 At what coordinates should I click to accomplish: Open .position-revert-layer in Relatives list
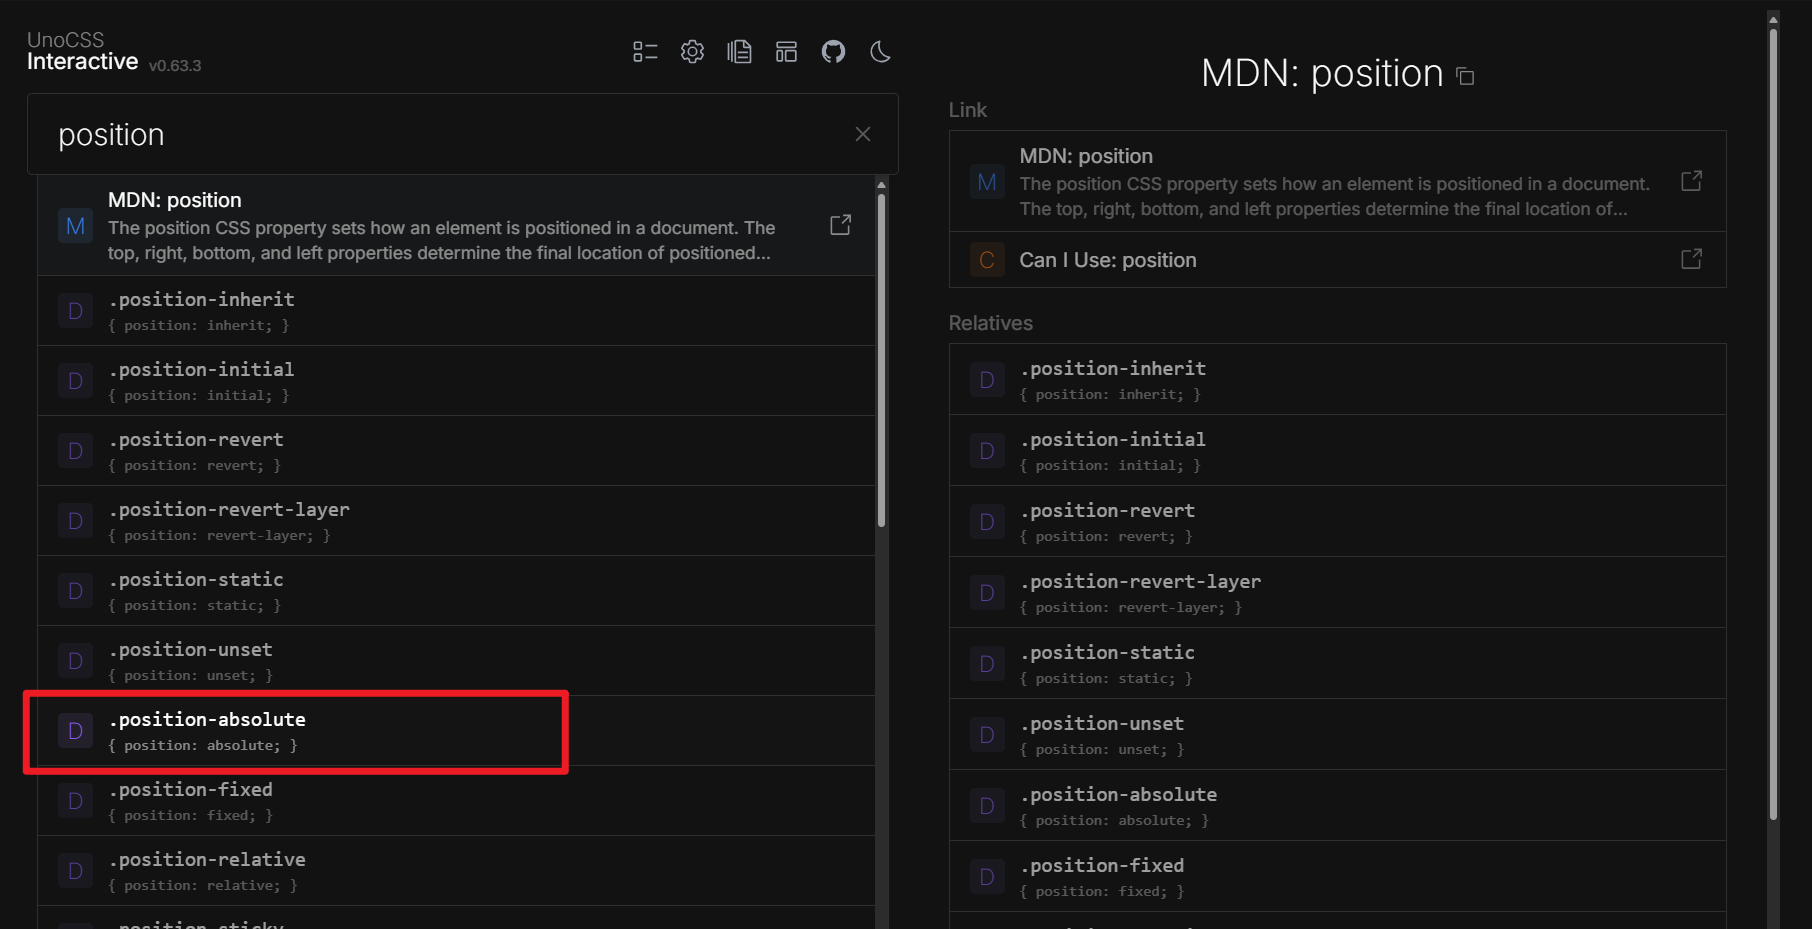[1337, 593]
